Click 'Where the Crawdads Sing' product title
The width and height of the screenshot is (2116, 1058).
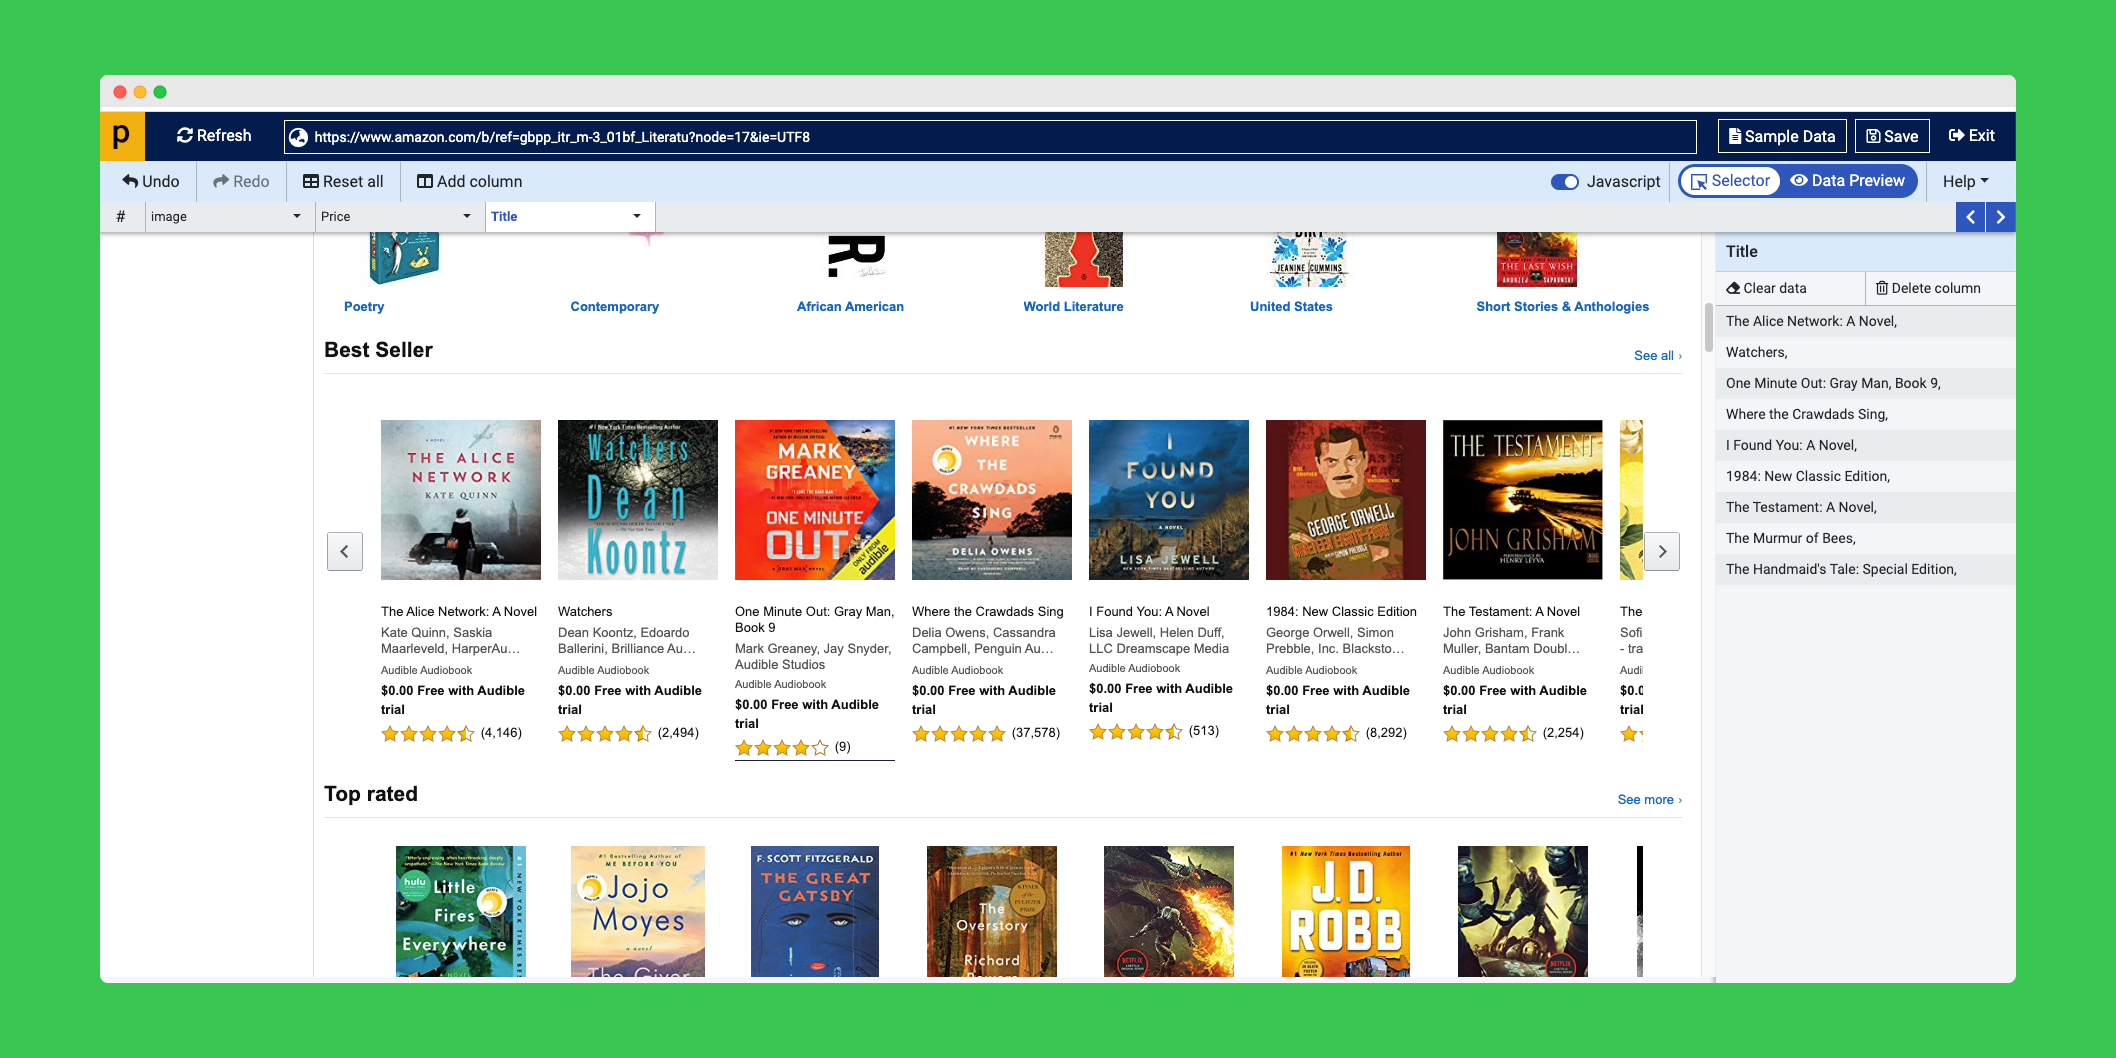coord(988,611)
